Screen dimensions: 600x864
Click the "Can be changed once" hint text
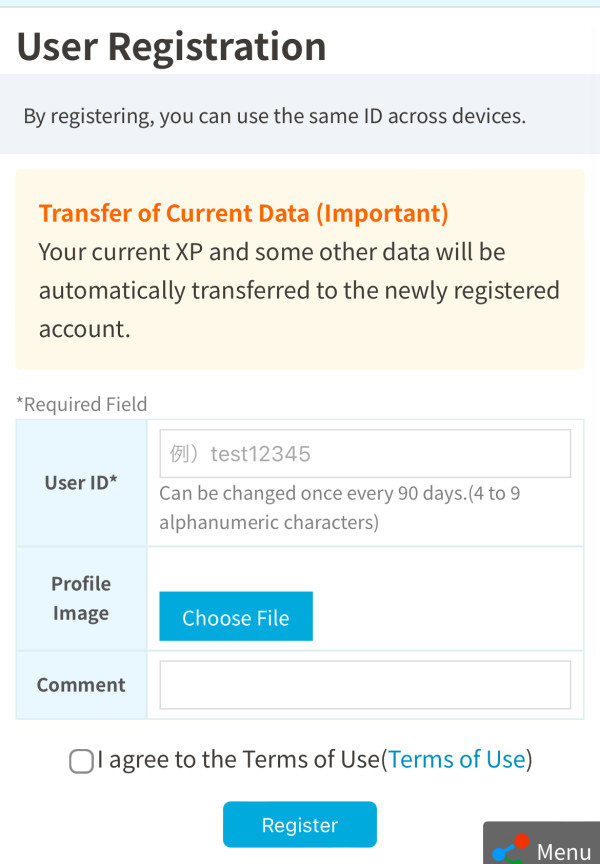click(340, 493)
